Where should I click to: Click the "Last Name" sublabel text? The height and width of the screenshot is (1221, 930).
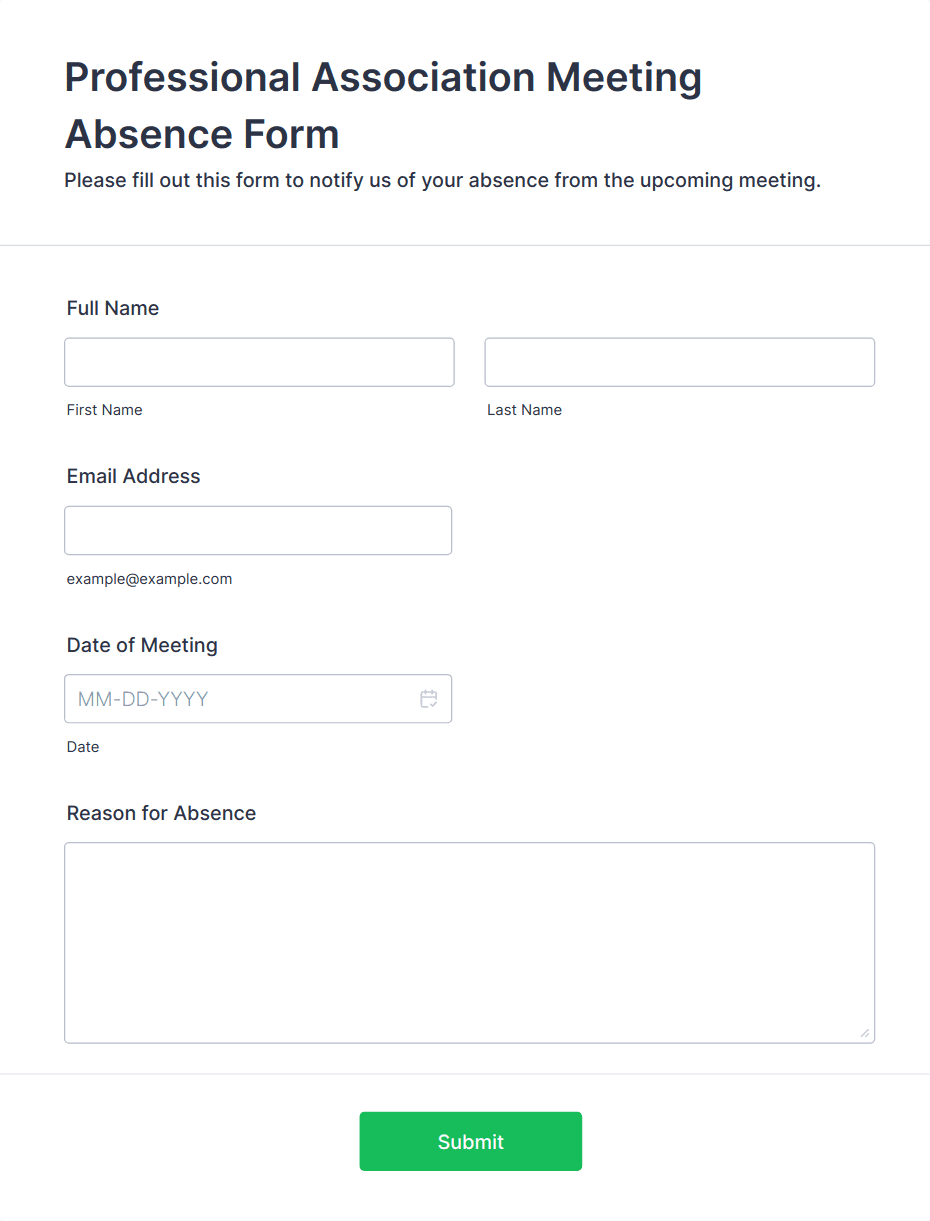click(x=524, y=410)
